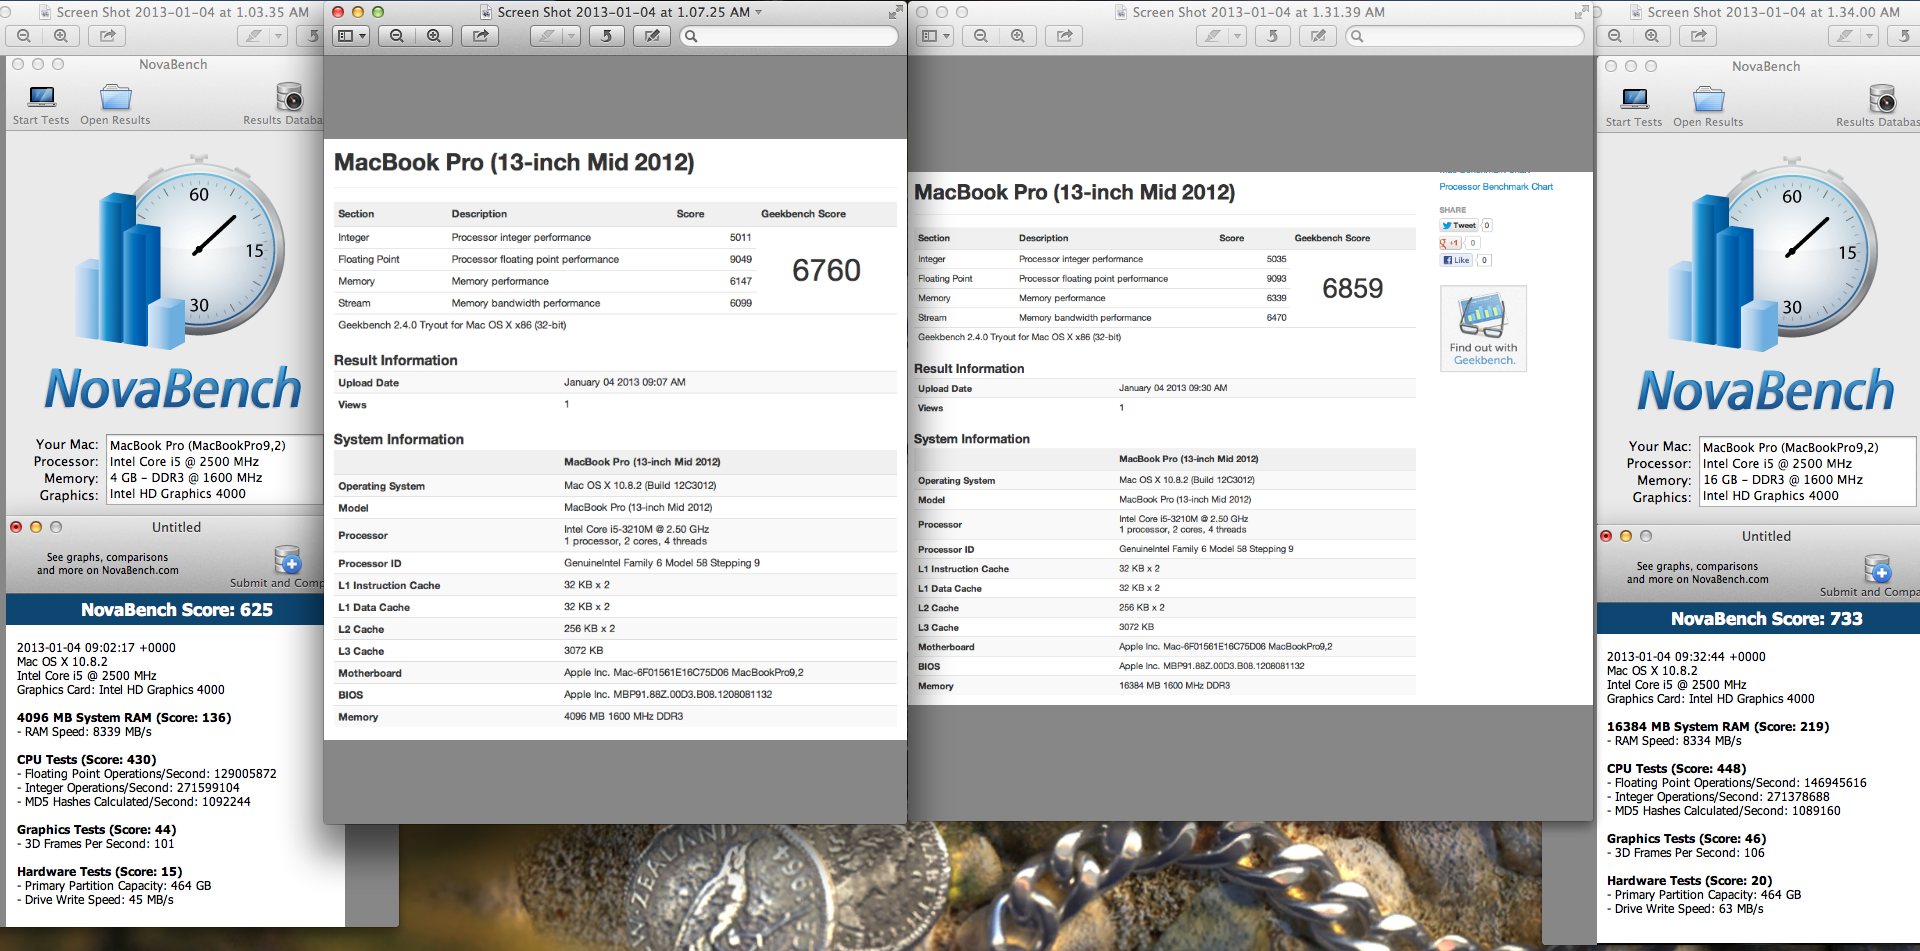Image resolution: width=1920 pixels, height=951 pixels.
Task: Click Start Tests icon in the 625-score NovaBench
Action: point(41,98)
